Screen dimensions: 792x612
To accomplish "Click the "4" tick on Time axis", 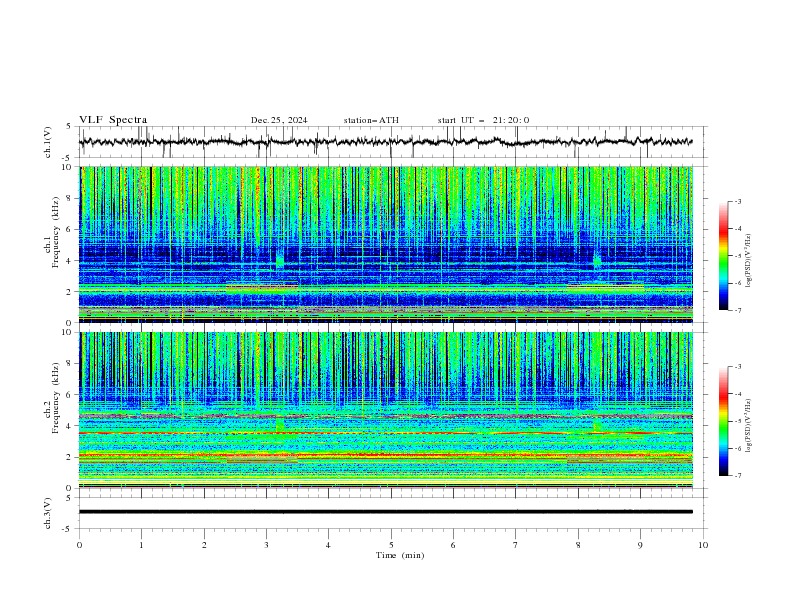I will 328,545.
